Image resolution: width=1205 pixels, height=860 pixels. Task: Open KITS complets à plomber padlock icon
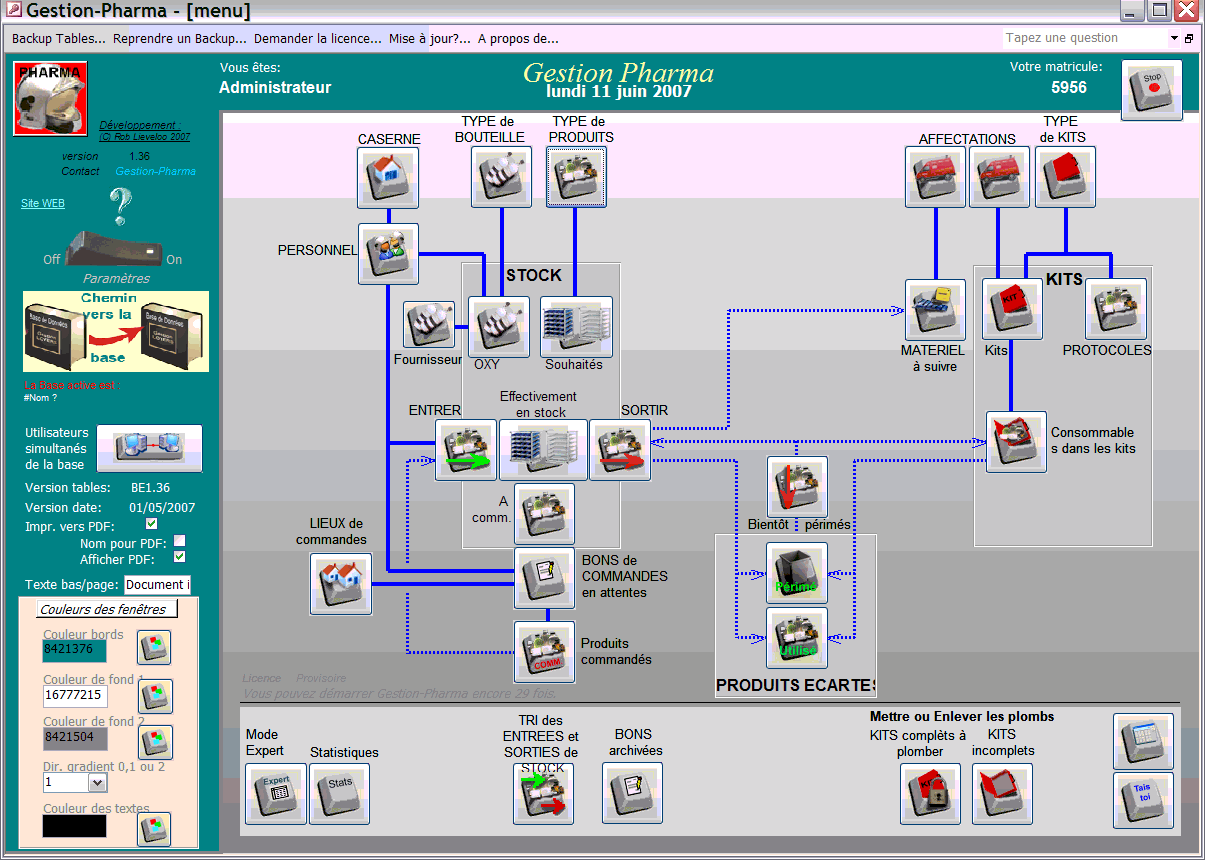[x=930, y=794]
